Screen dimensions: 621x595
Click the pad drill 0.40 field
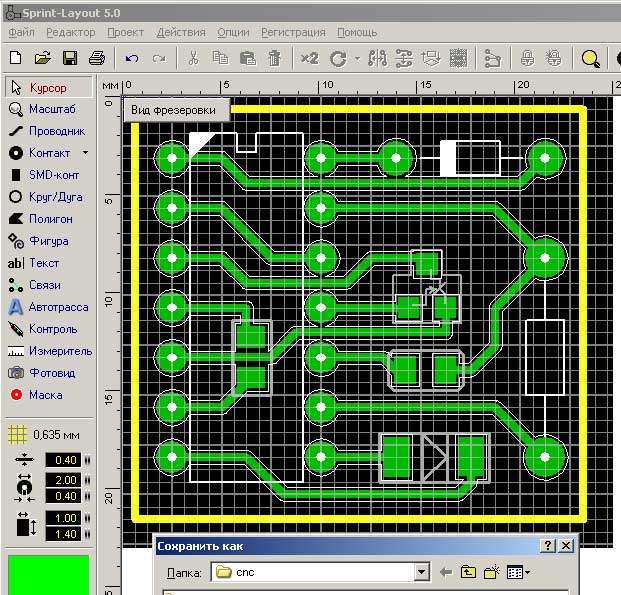tap(63, 496)
